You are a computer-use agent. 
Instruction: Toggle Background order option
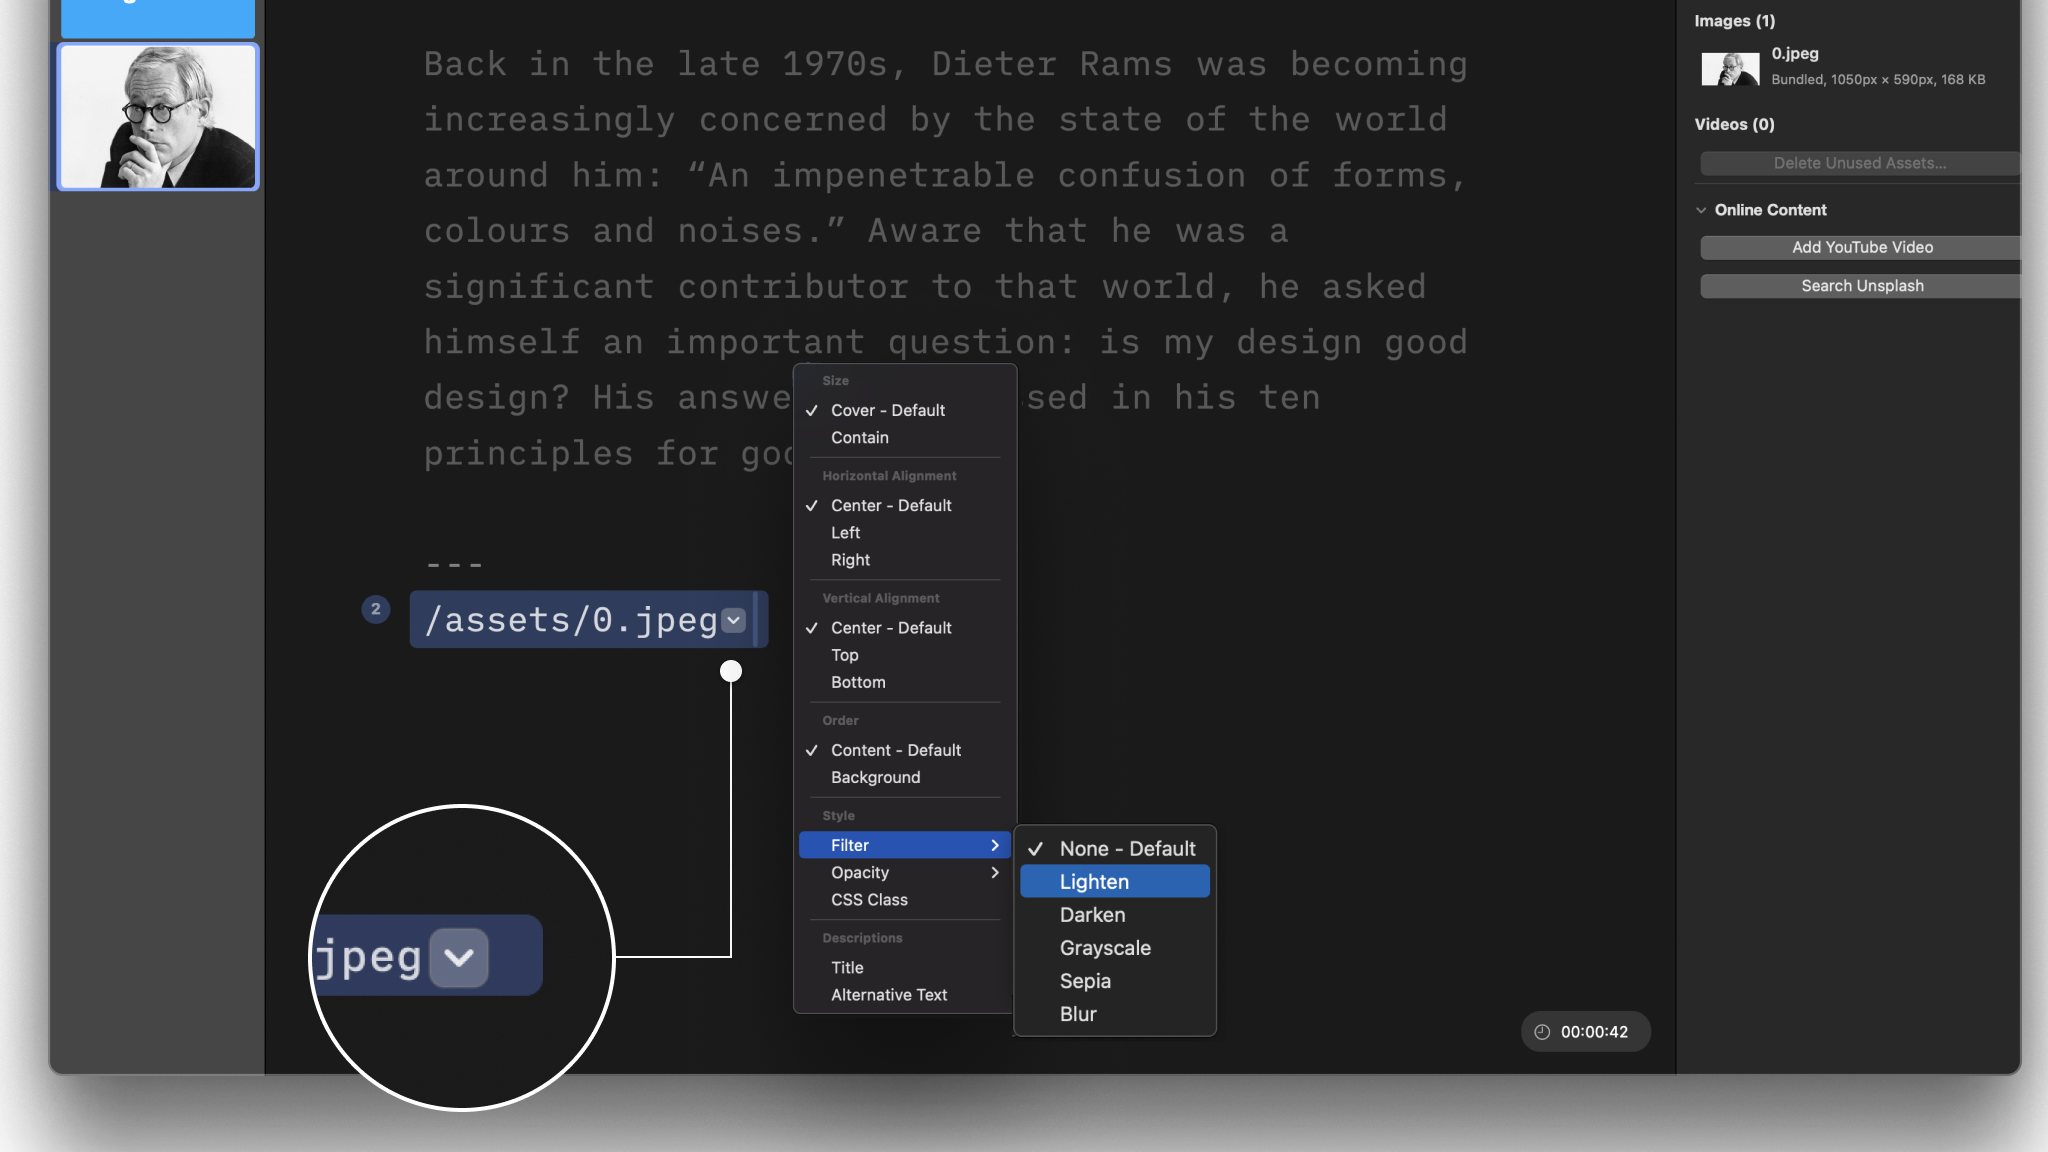pyautogui.click(x=873, y=778)
